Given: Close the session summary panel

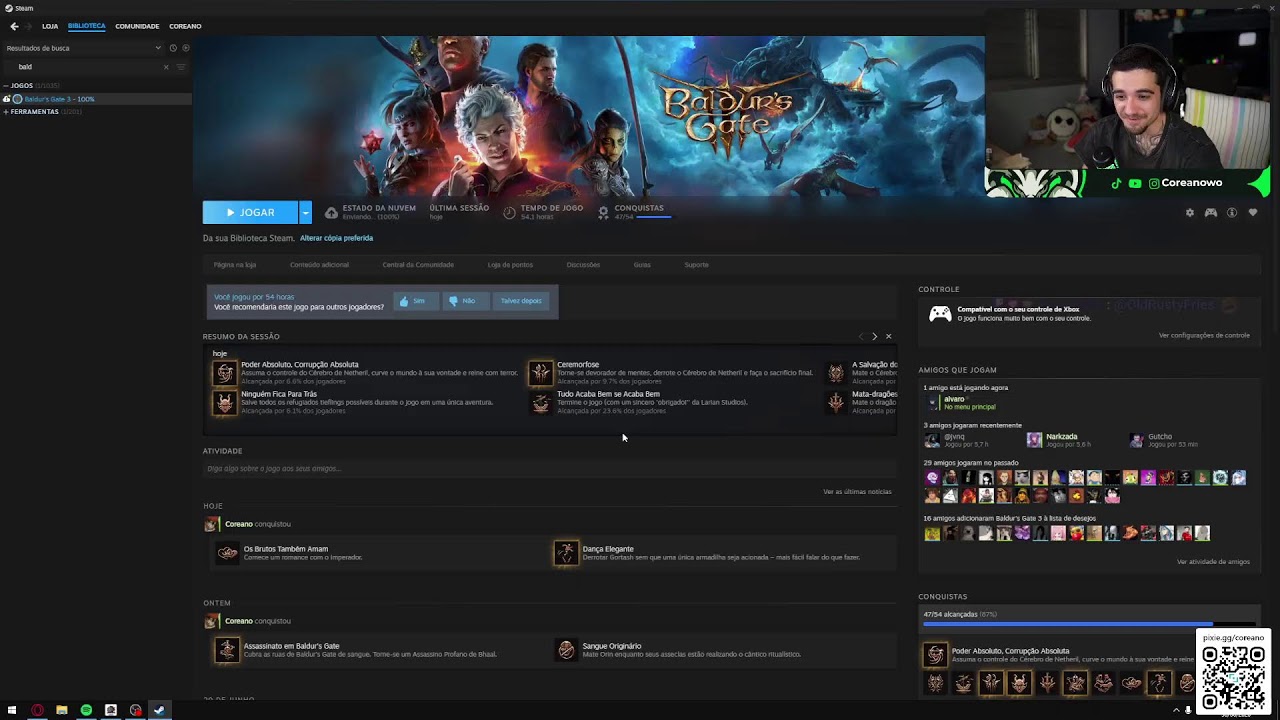Looking at the screenshot, I should click(x=888, y=337).
